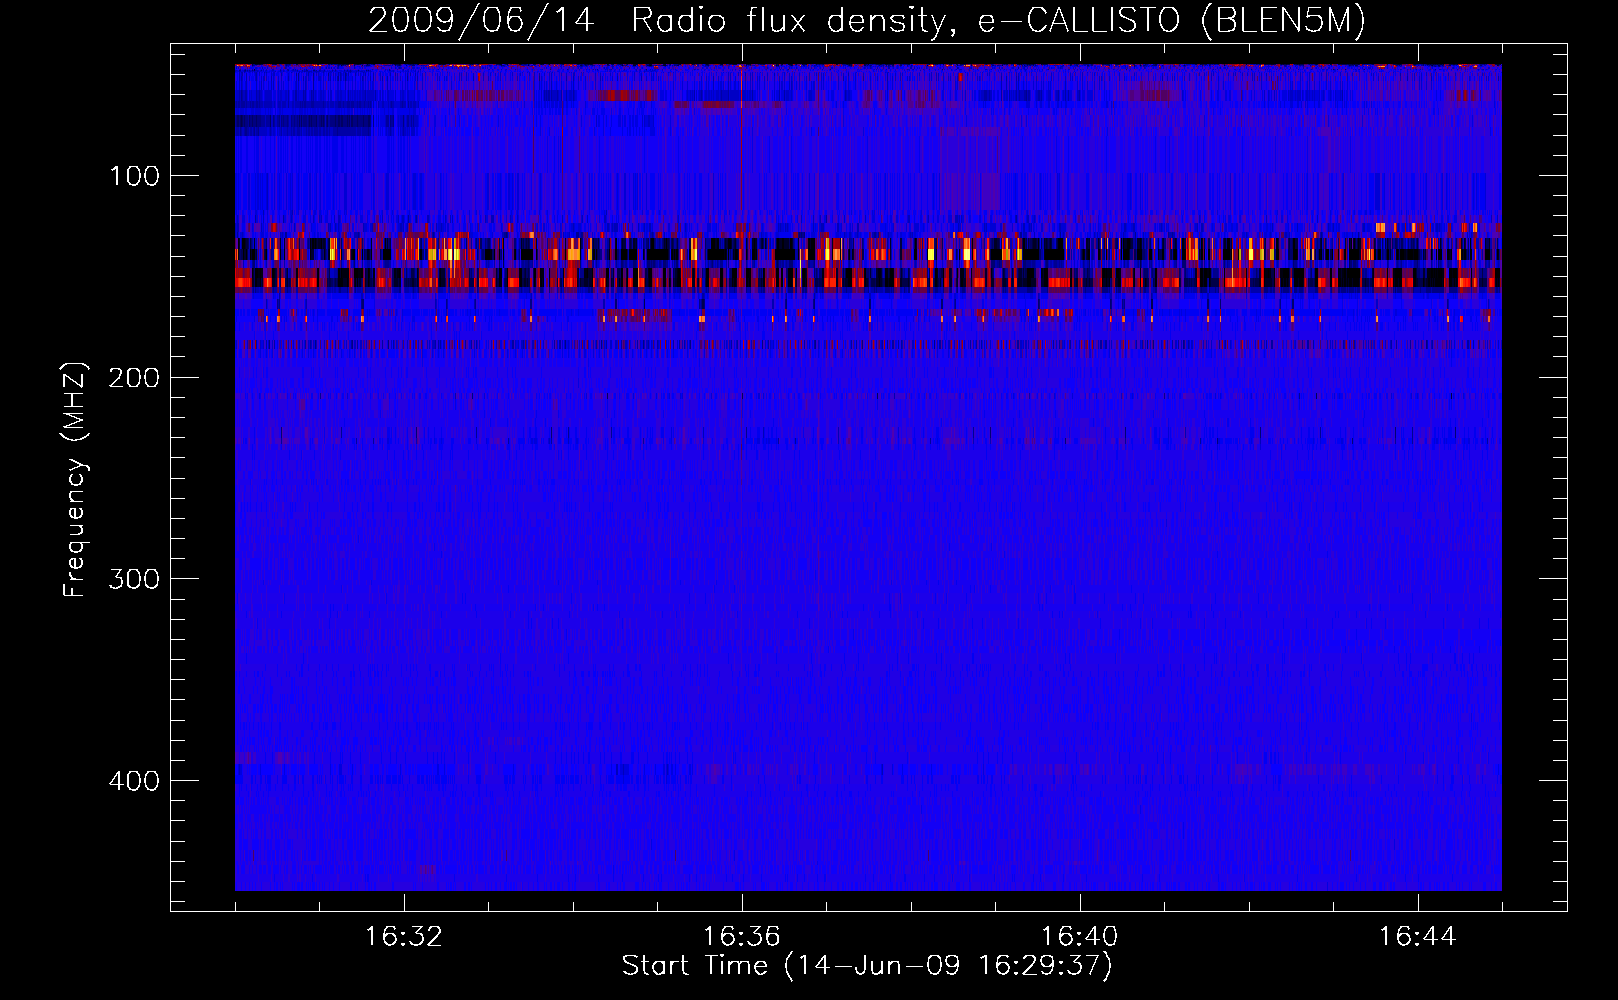Click the 100 frequency tick label
The height and width of the screenshot is (1000, 1618).
[x=134, y=176]
